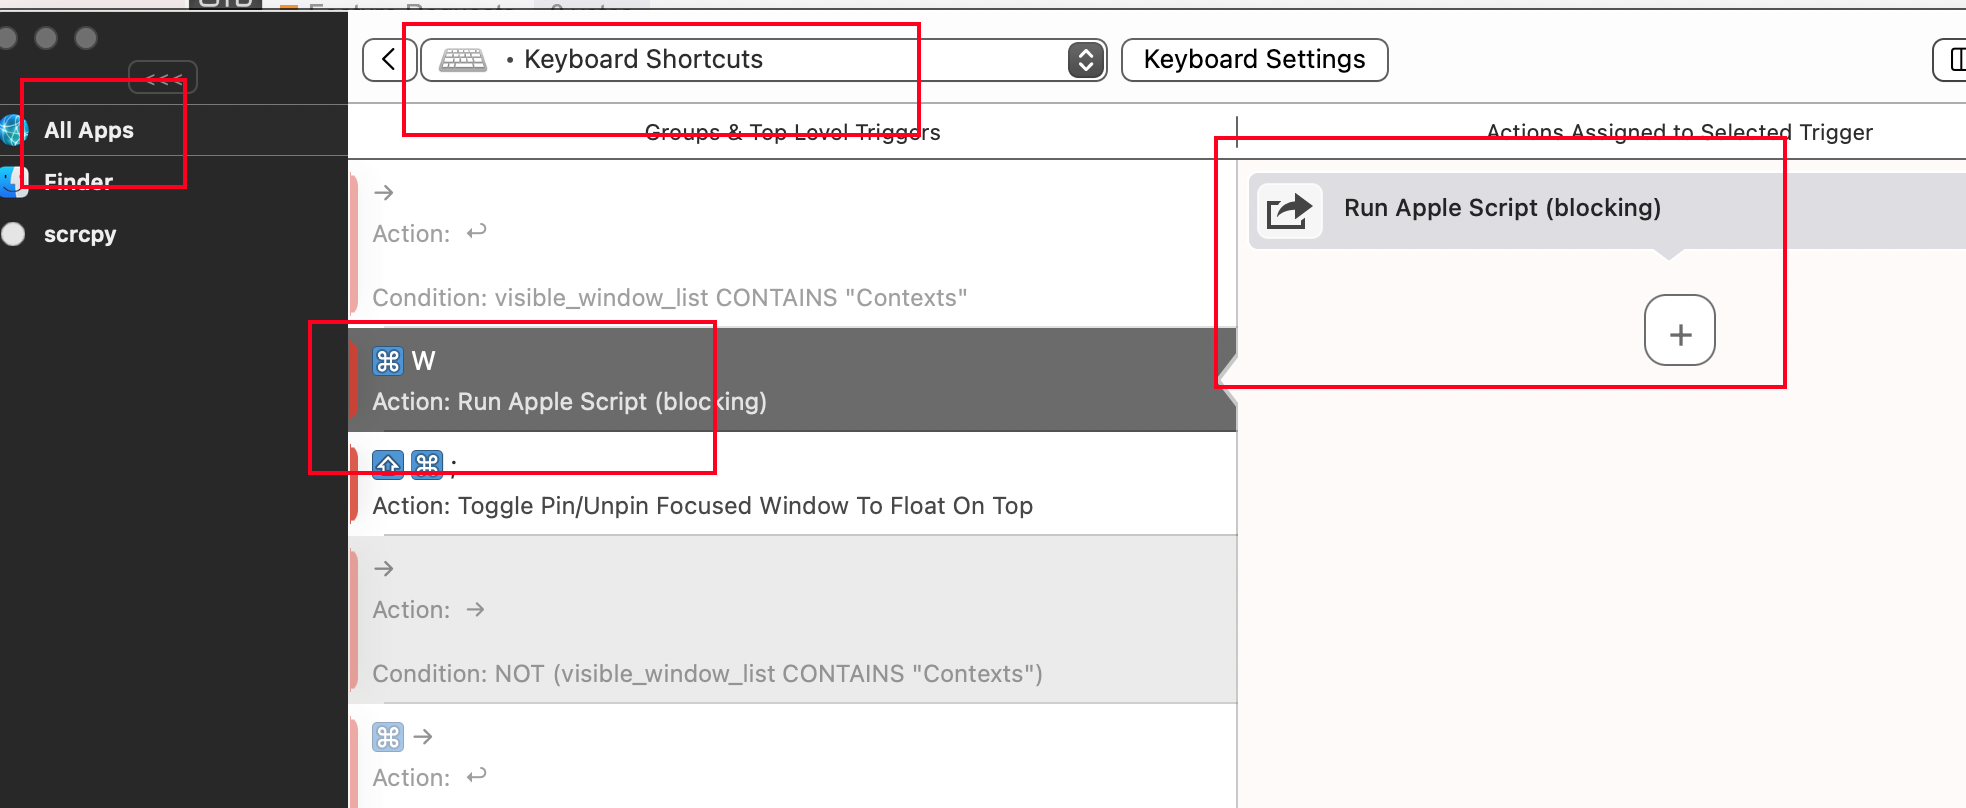The width and height of the screenshot is (1966, 808).
Task: Click the share-arrow icon of Run Apple Script action
Action: coord(1289,211)
